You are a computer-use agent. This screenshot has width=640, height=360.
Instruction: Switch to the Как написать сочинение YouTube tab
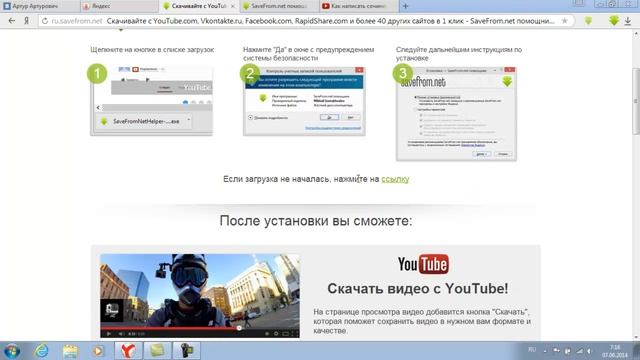click(x=358, y=6)
